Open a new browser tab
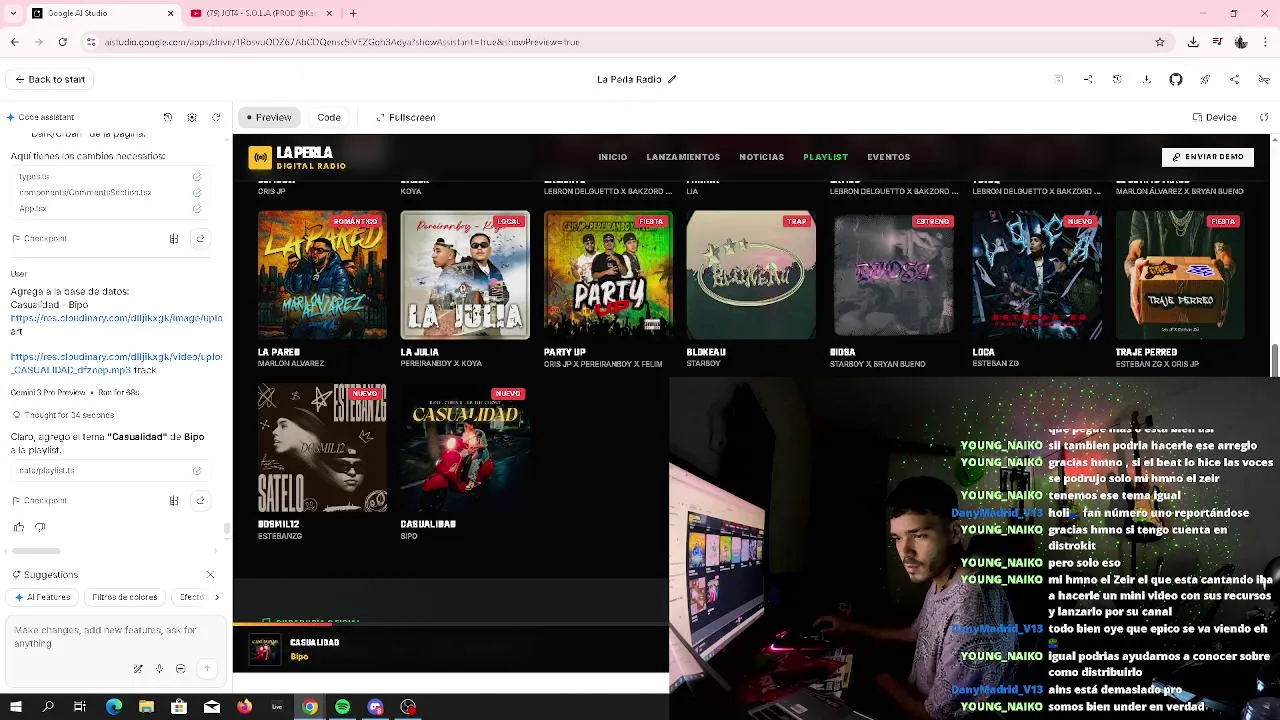Screen dimensions: 1280x720 click(x=353, y=13)
